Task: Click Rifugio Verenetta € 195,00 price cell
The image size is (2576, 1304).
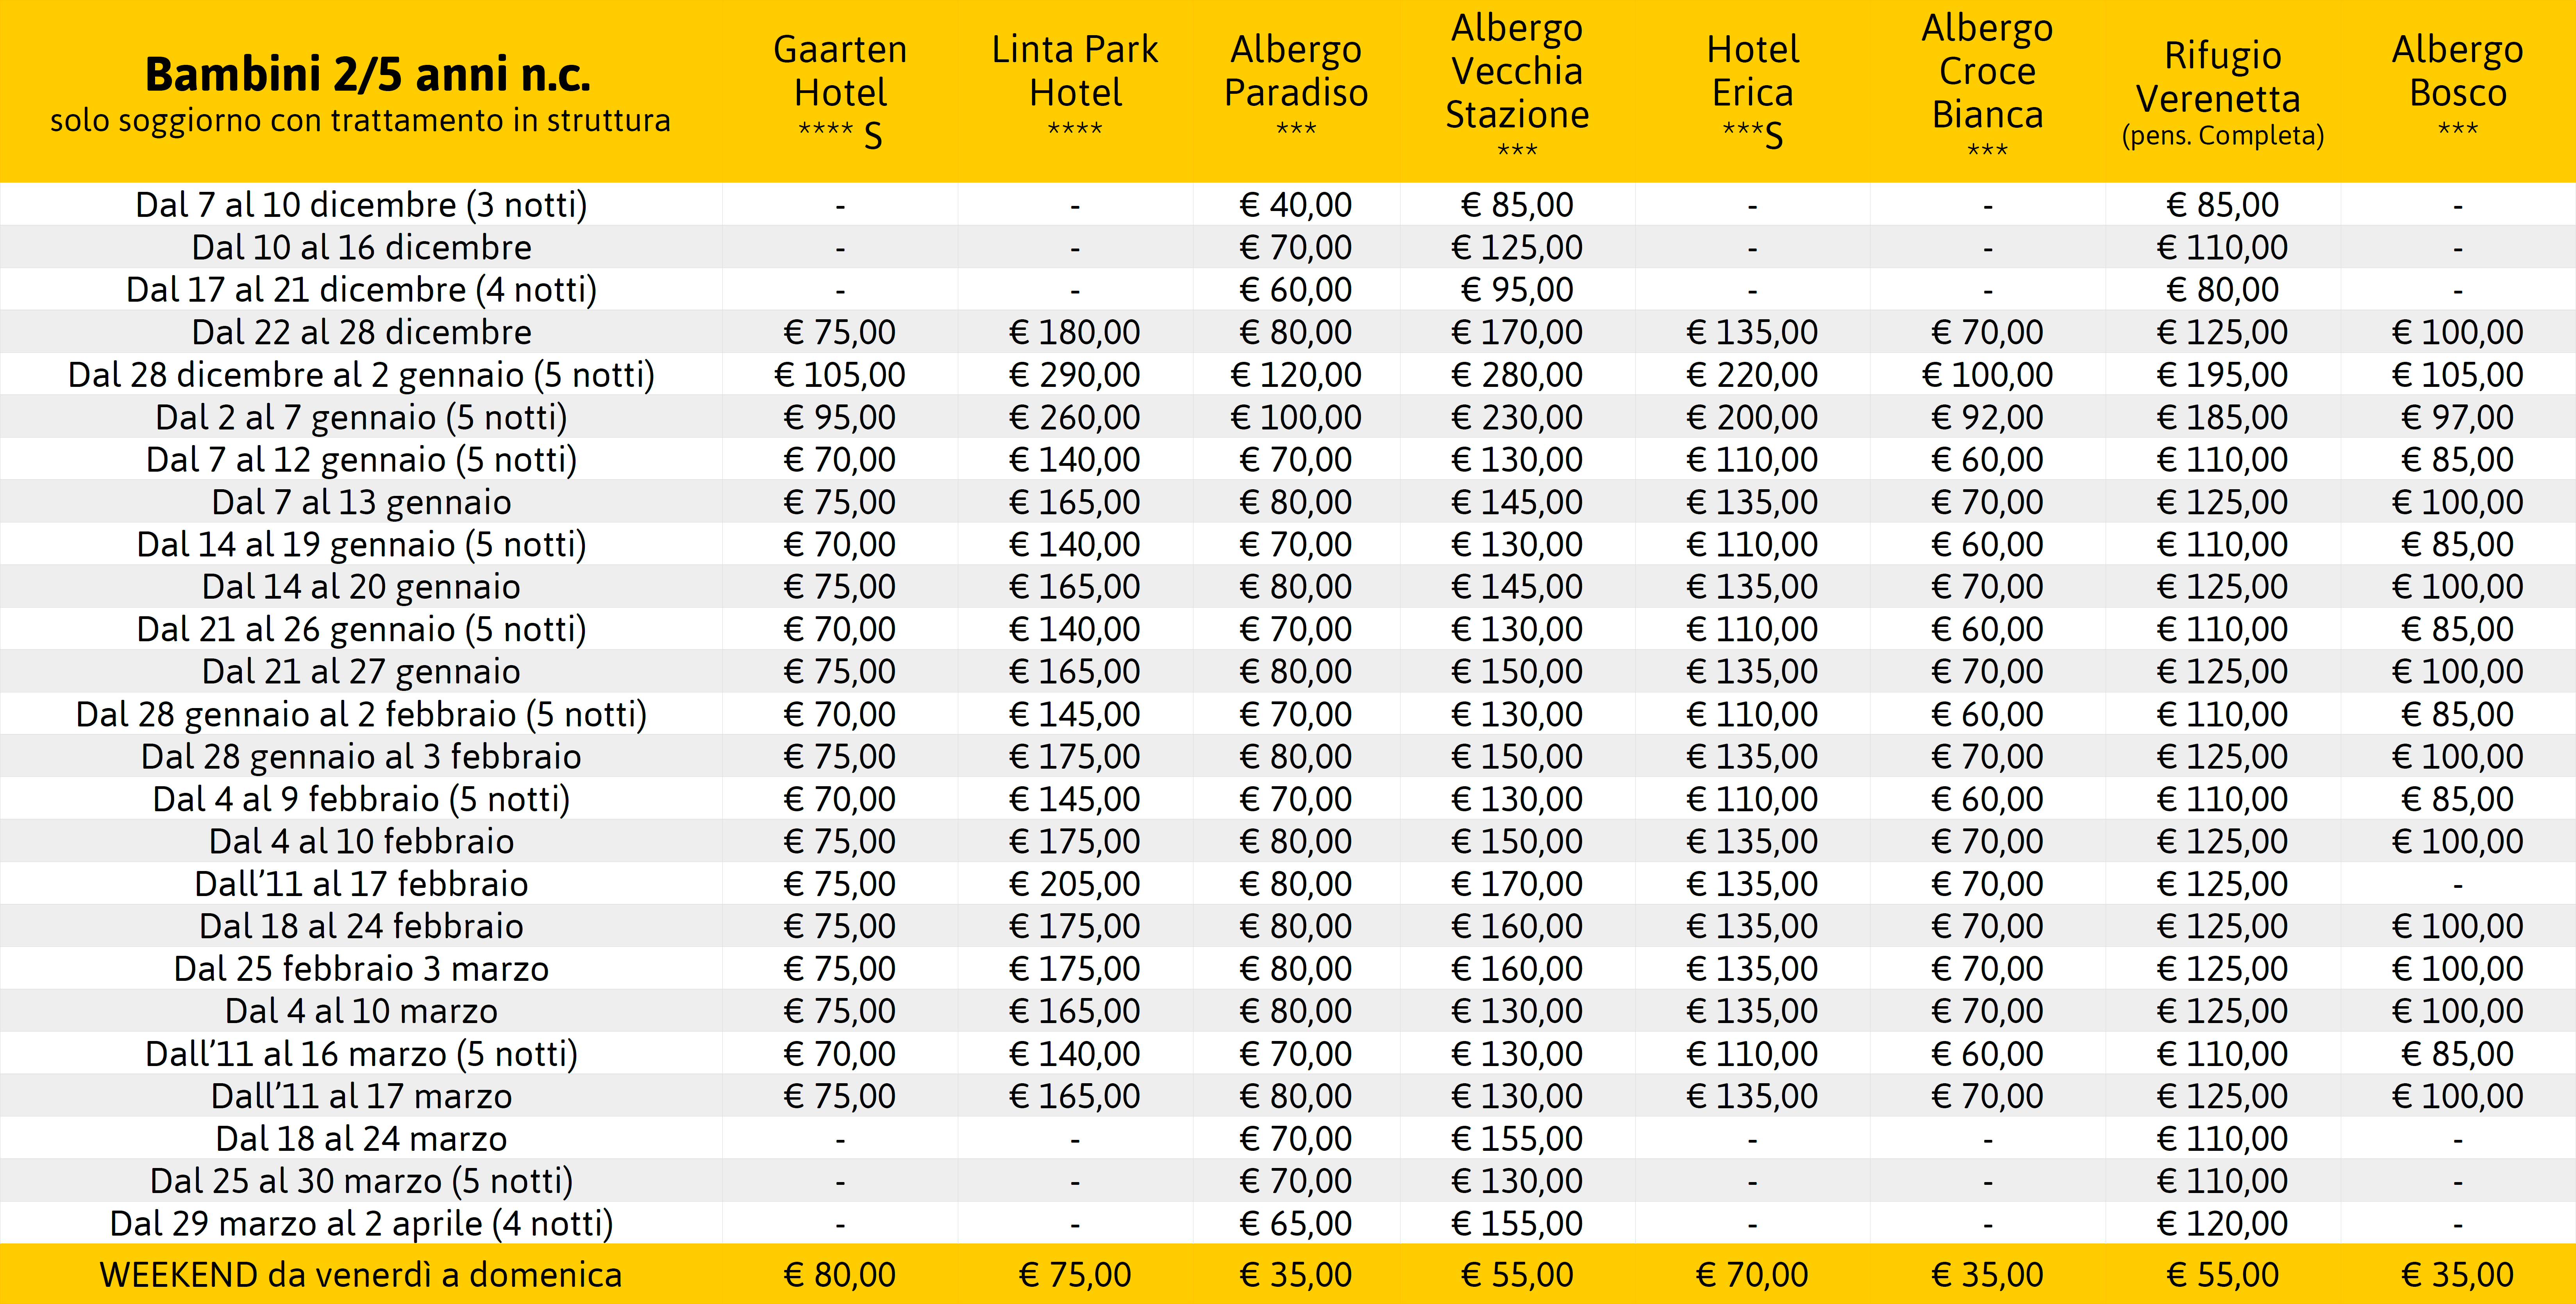Action: point(2222,375)
